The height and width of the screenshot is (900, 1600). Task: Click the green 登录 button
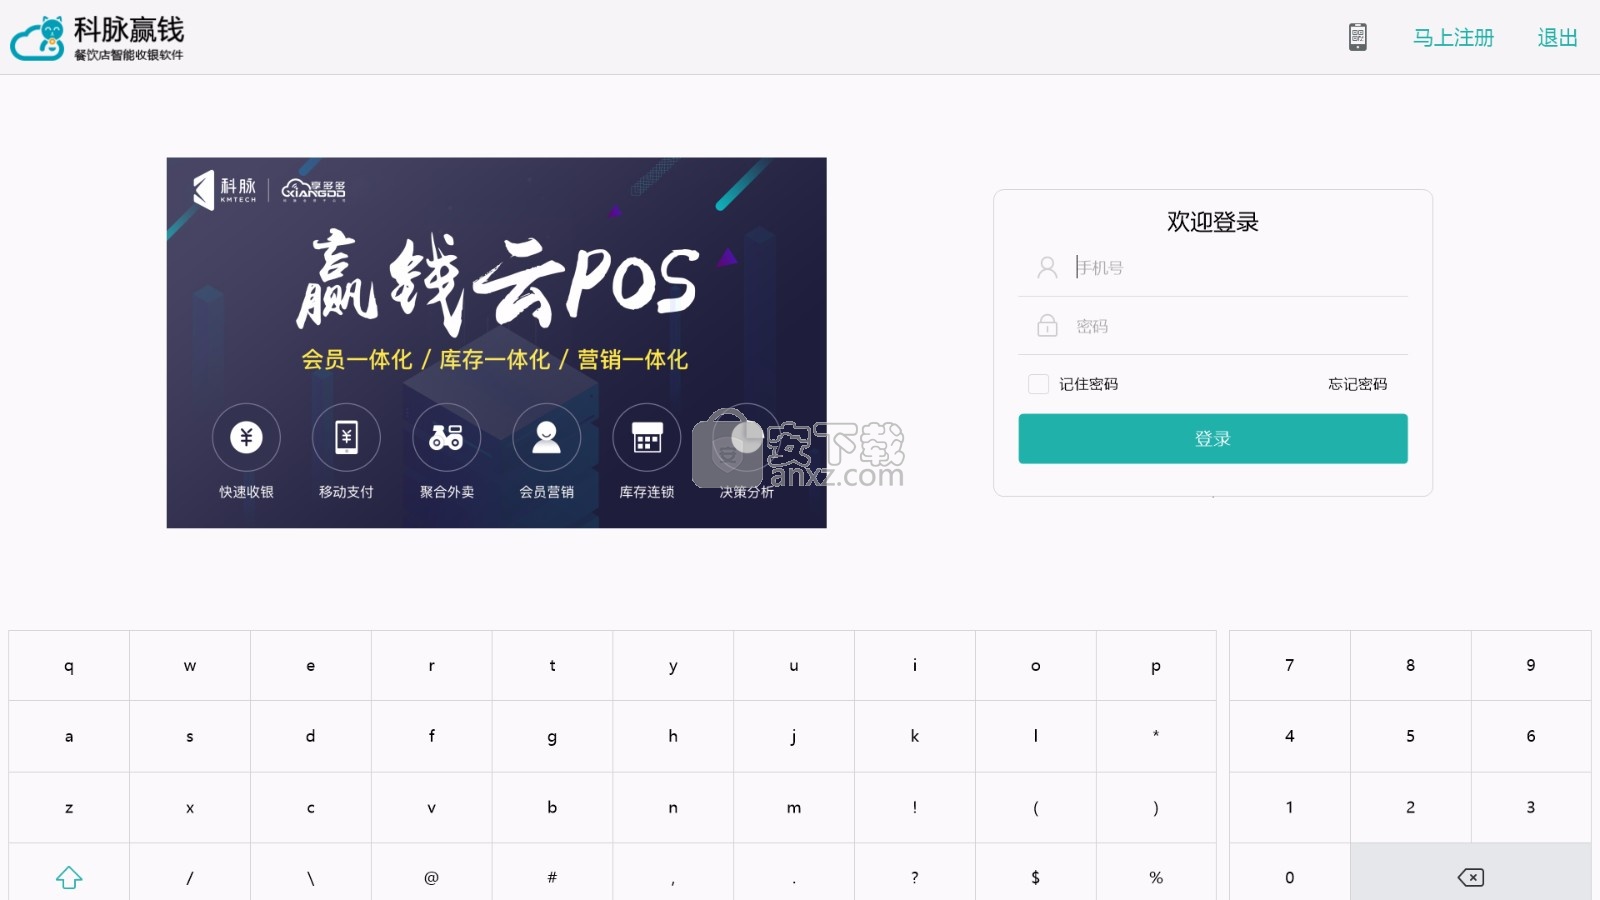[1213, 438]
